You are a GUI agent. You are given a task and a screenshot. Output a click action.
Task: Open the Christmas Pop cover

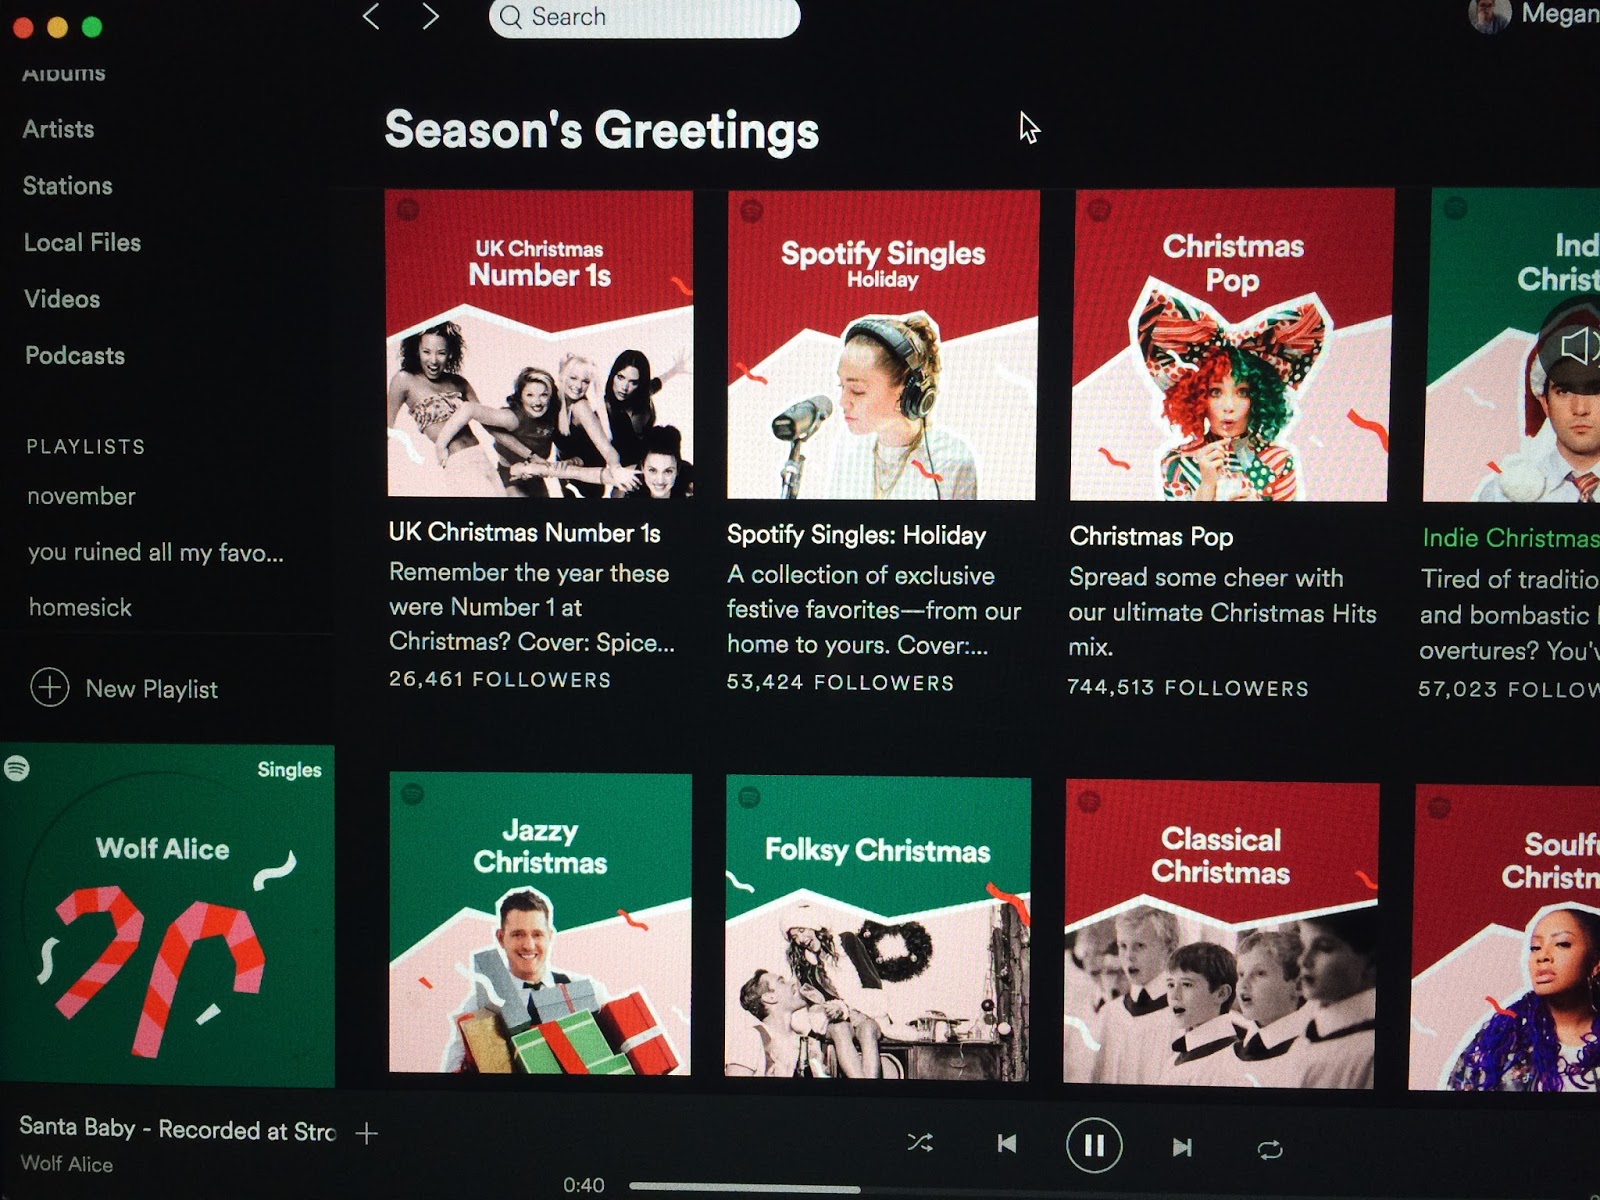(x=1231, y=345)
